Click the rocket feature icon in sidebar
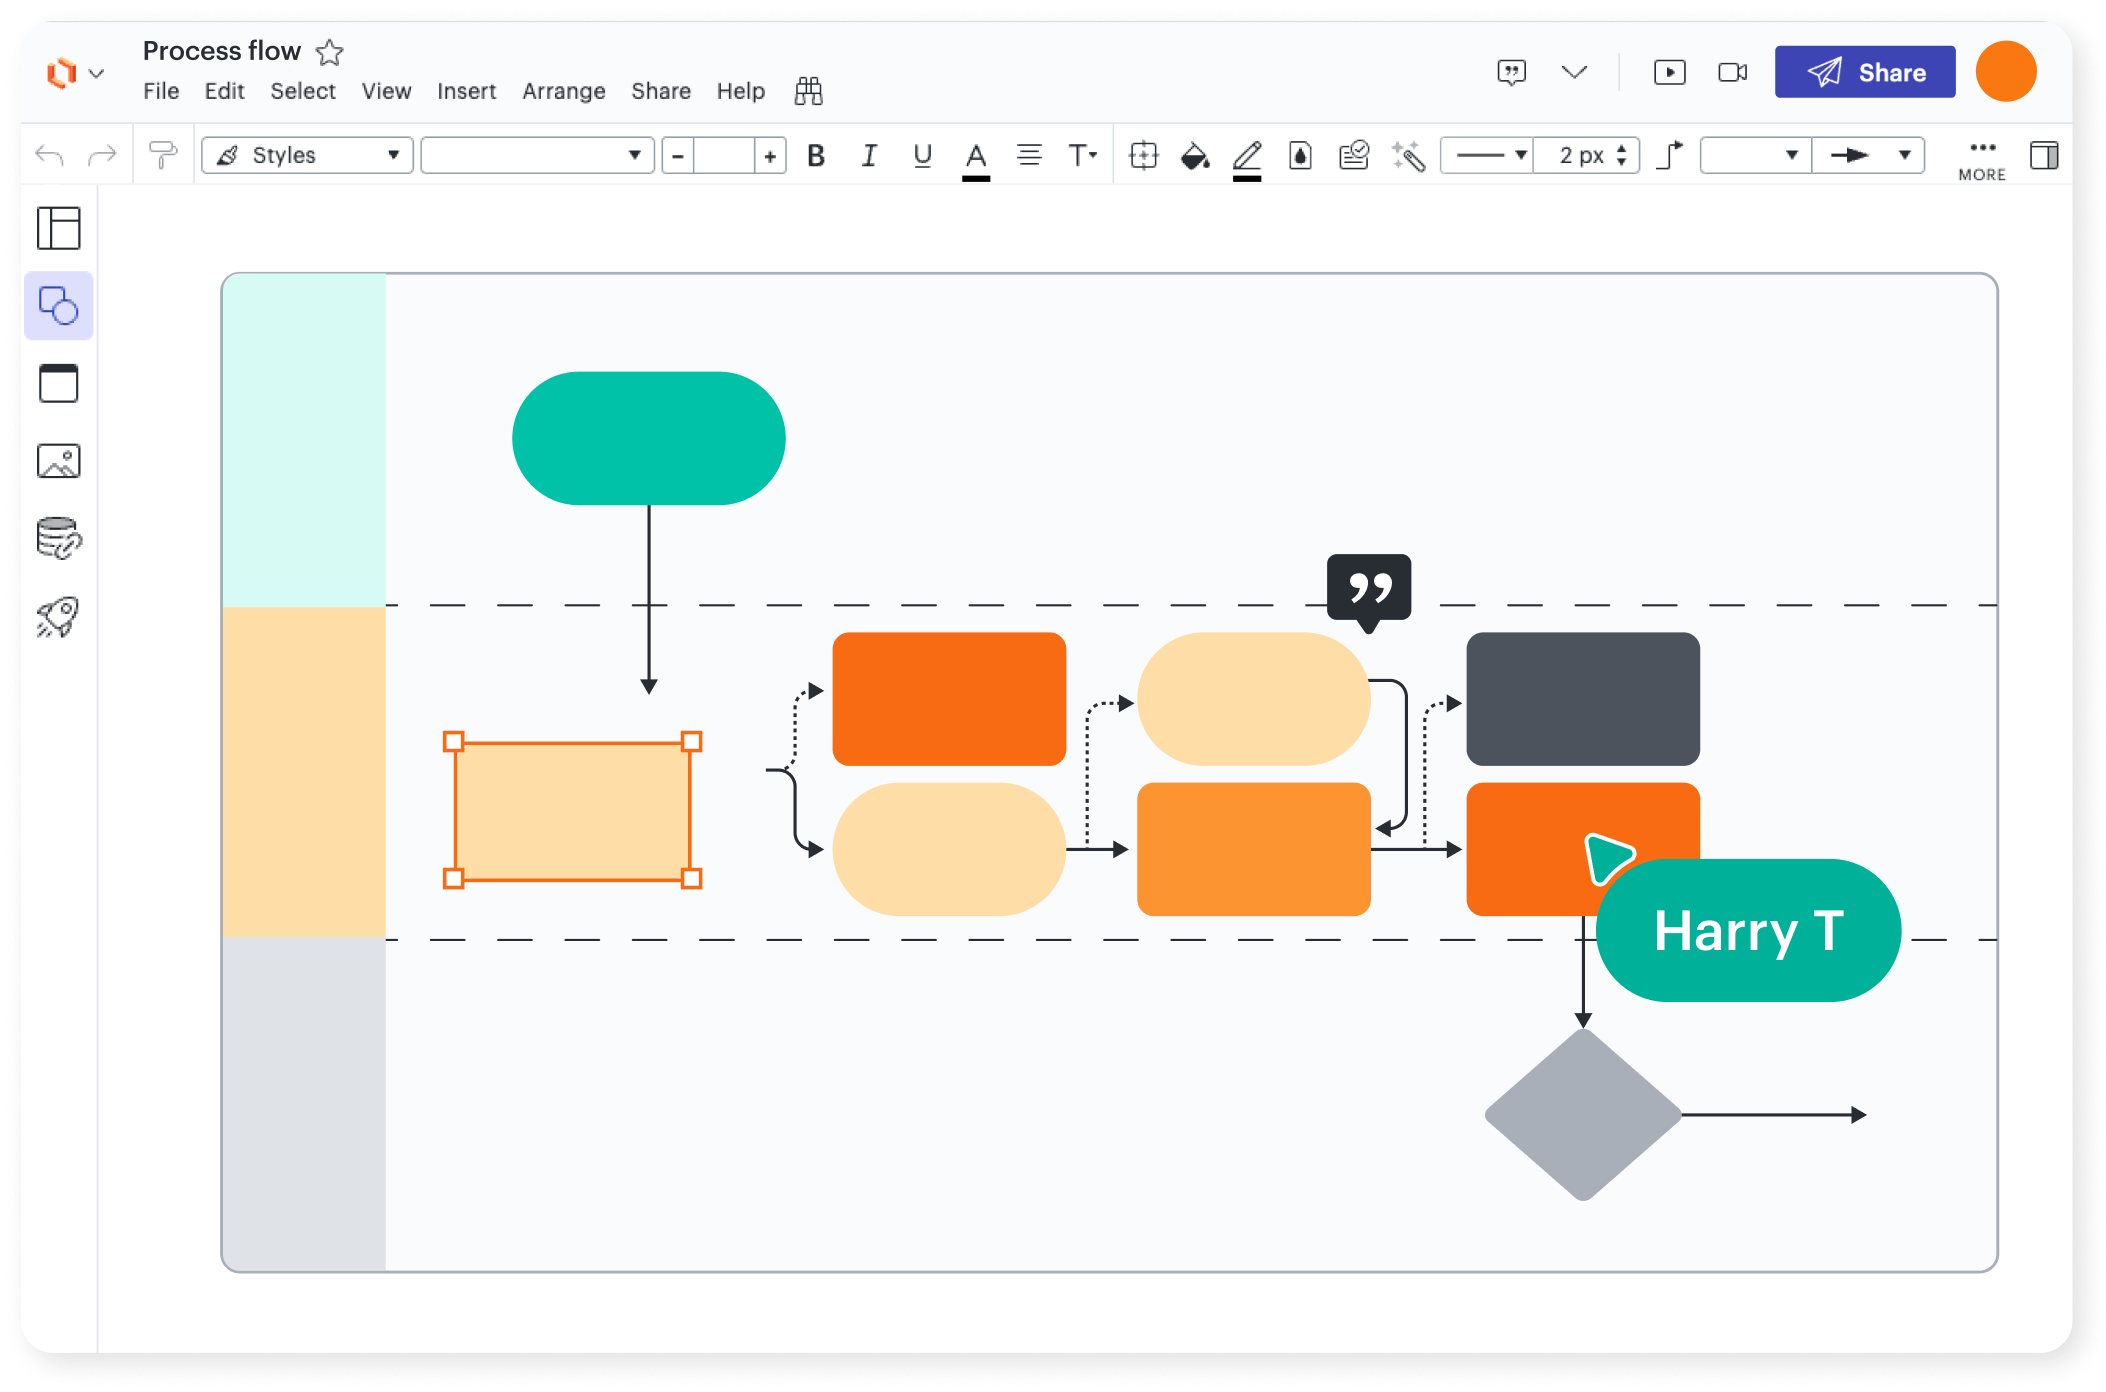This screenshot has width=2106, height=1392. (59, 616)
